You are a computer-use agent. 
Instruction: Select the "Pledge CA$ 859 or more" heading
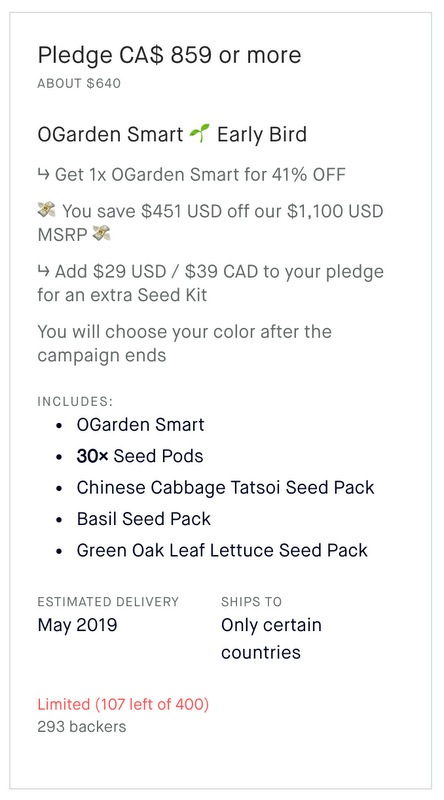(x=169, y=55)
